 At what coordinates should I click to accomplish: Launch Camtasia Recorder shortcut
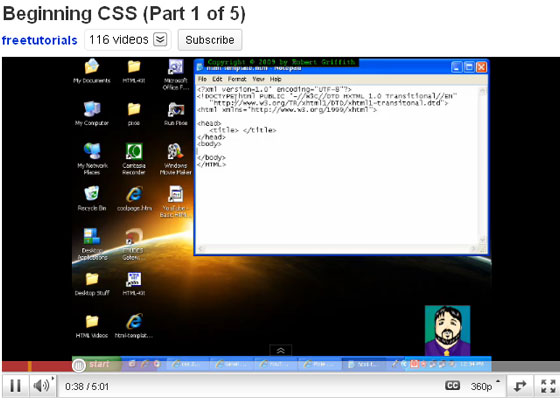pyautogui.click(x=134, y=159)
